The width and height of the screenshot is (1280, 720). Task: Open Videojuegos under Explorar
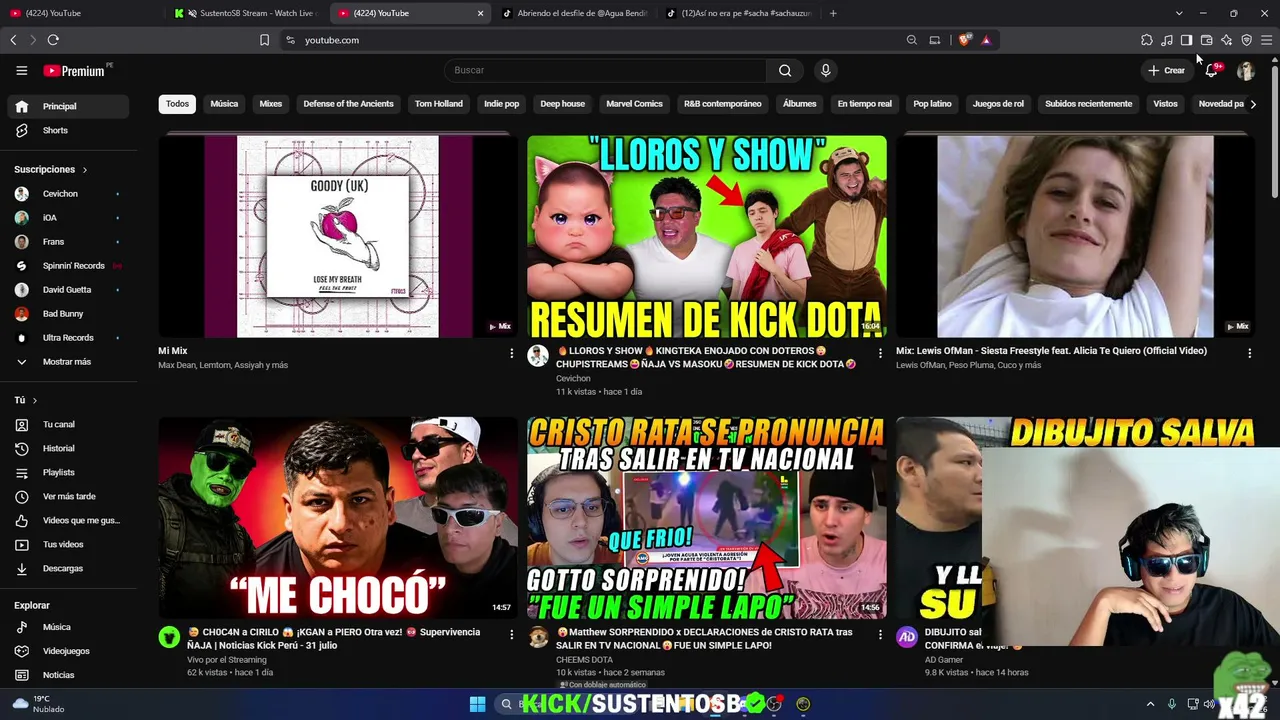(x=68, y=651)
